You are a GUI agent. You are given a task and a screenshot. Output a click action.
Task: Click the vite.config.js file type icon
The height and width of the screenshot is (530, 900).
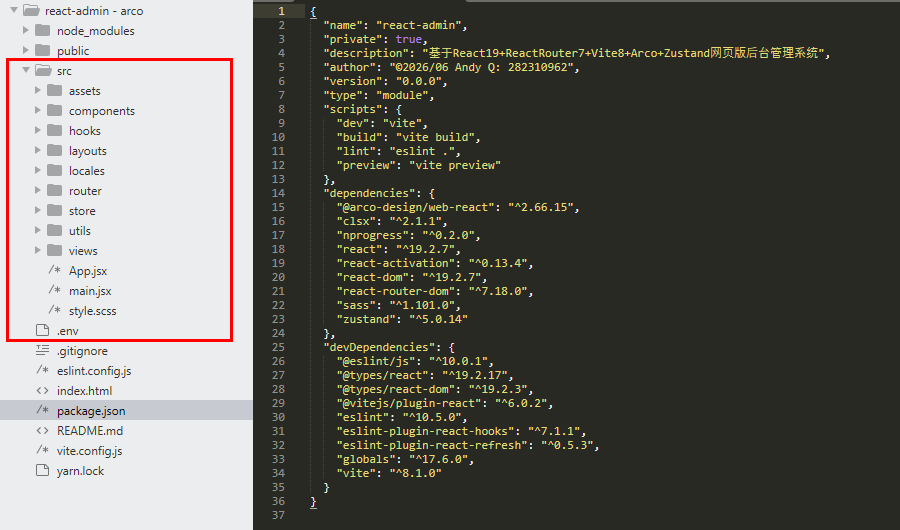[42, 450]
